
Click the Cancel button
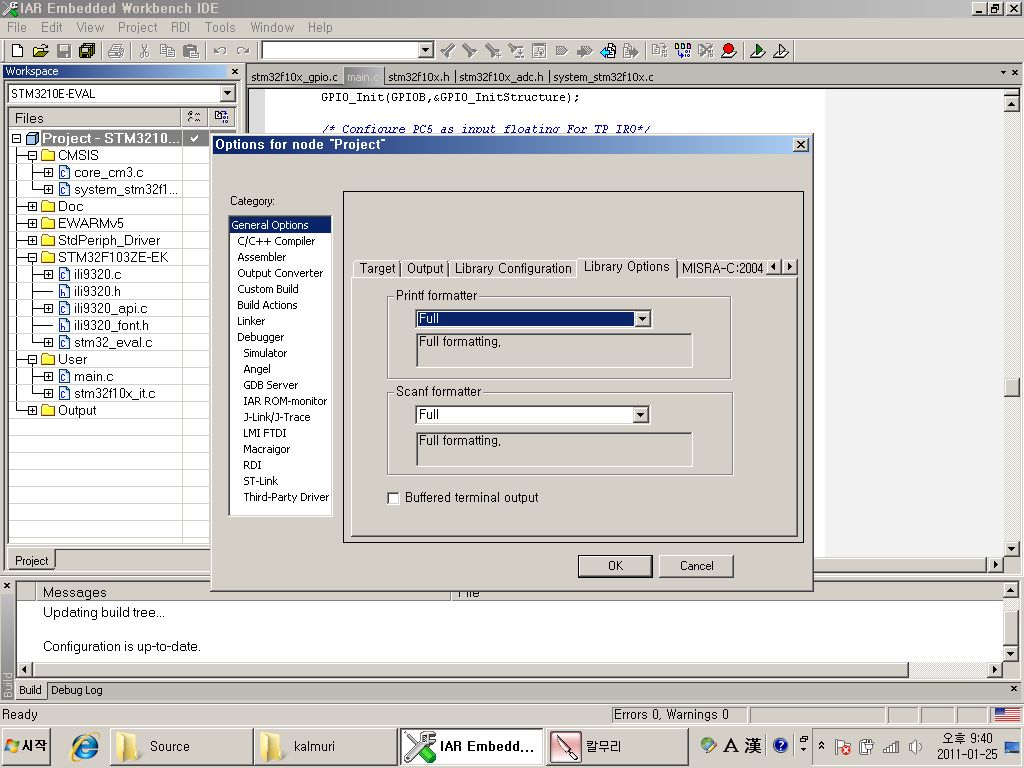tap(696, 566)
